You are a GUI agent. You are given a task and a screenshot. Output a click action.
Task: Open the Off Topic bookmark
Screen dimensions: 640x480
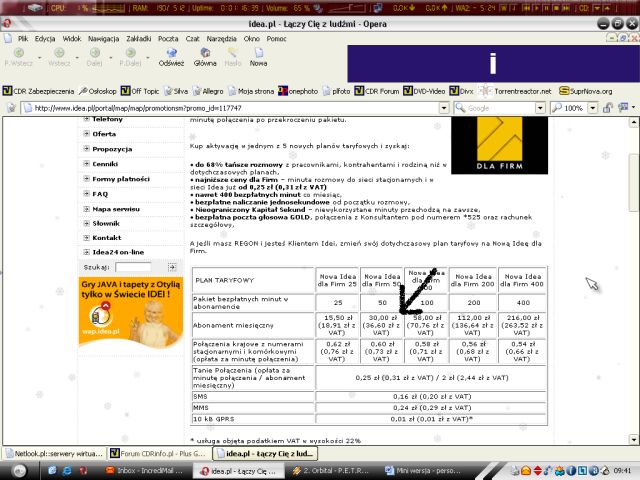140,91
